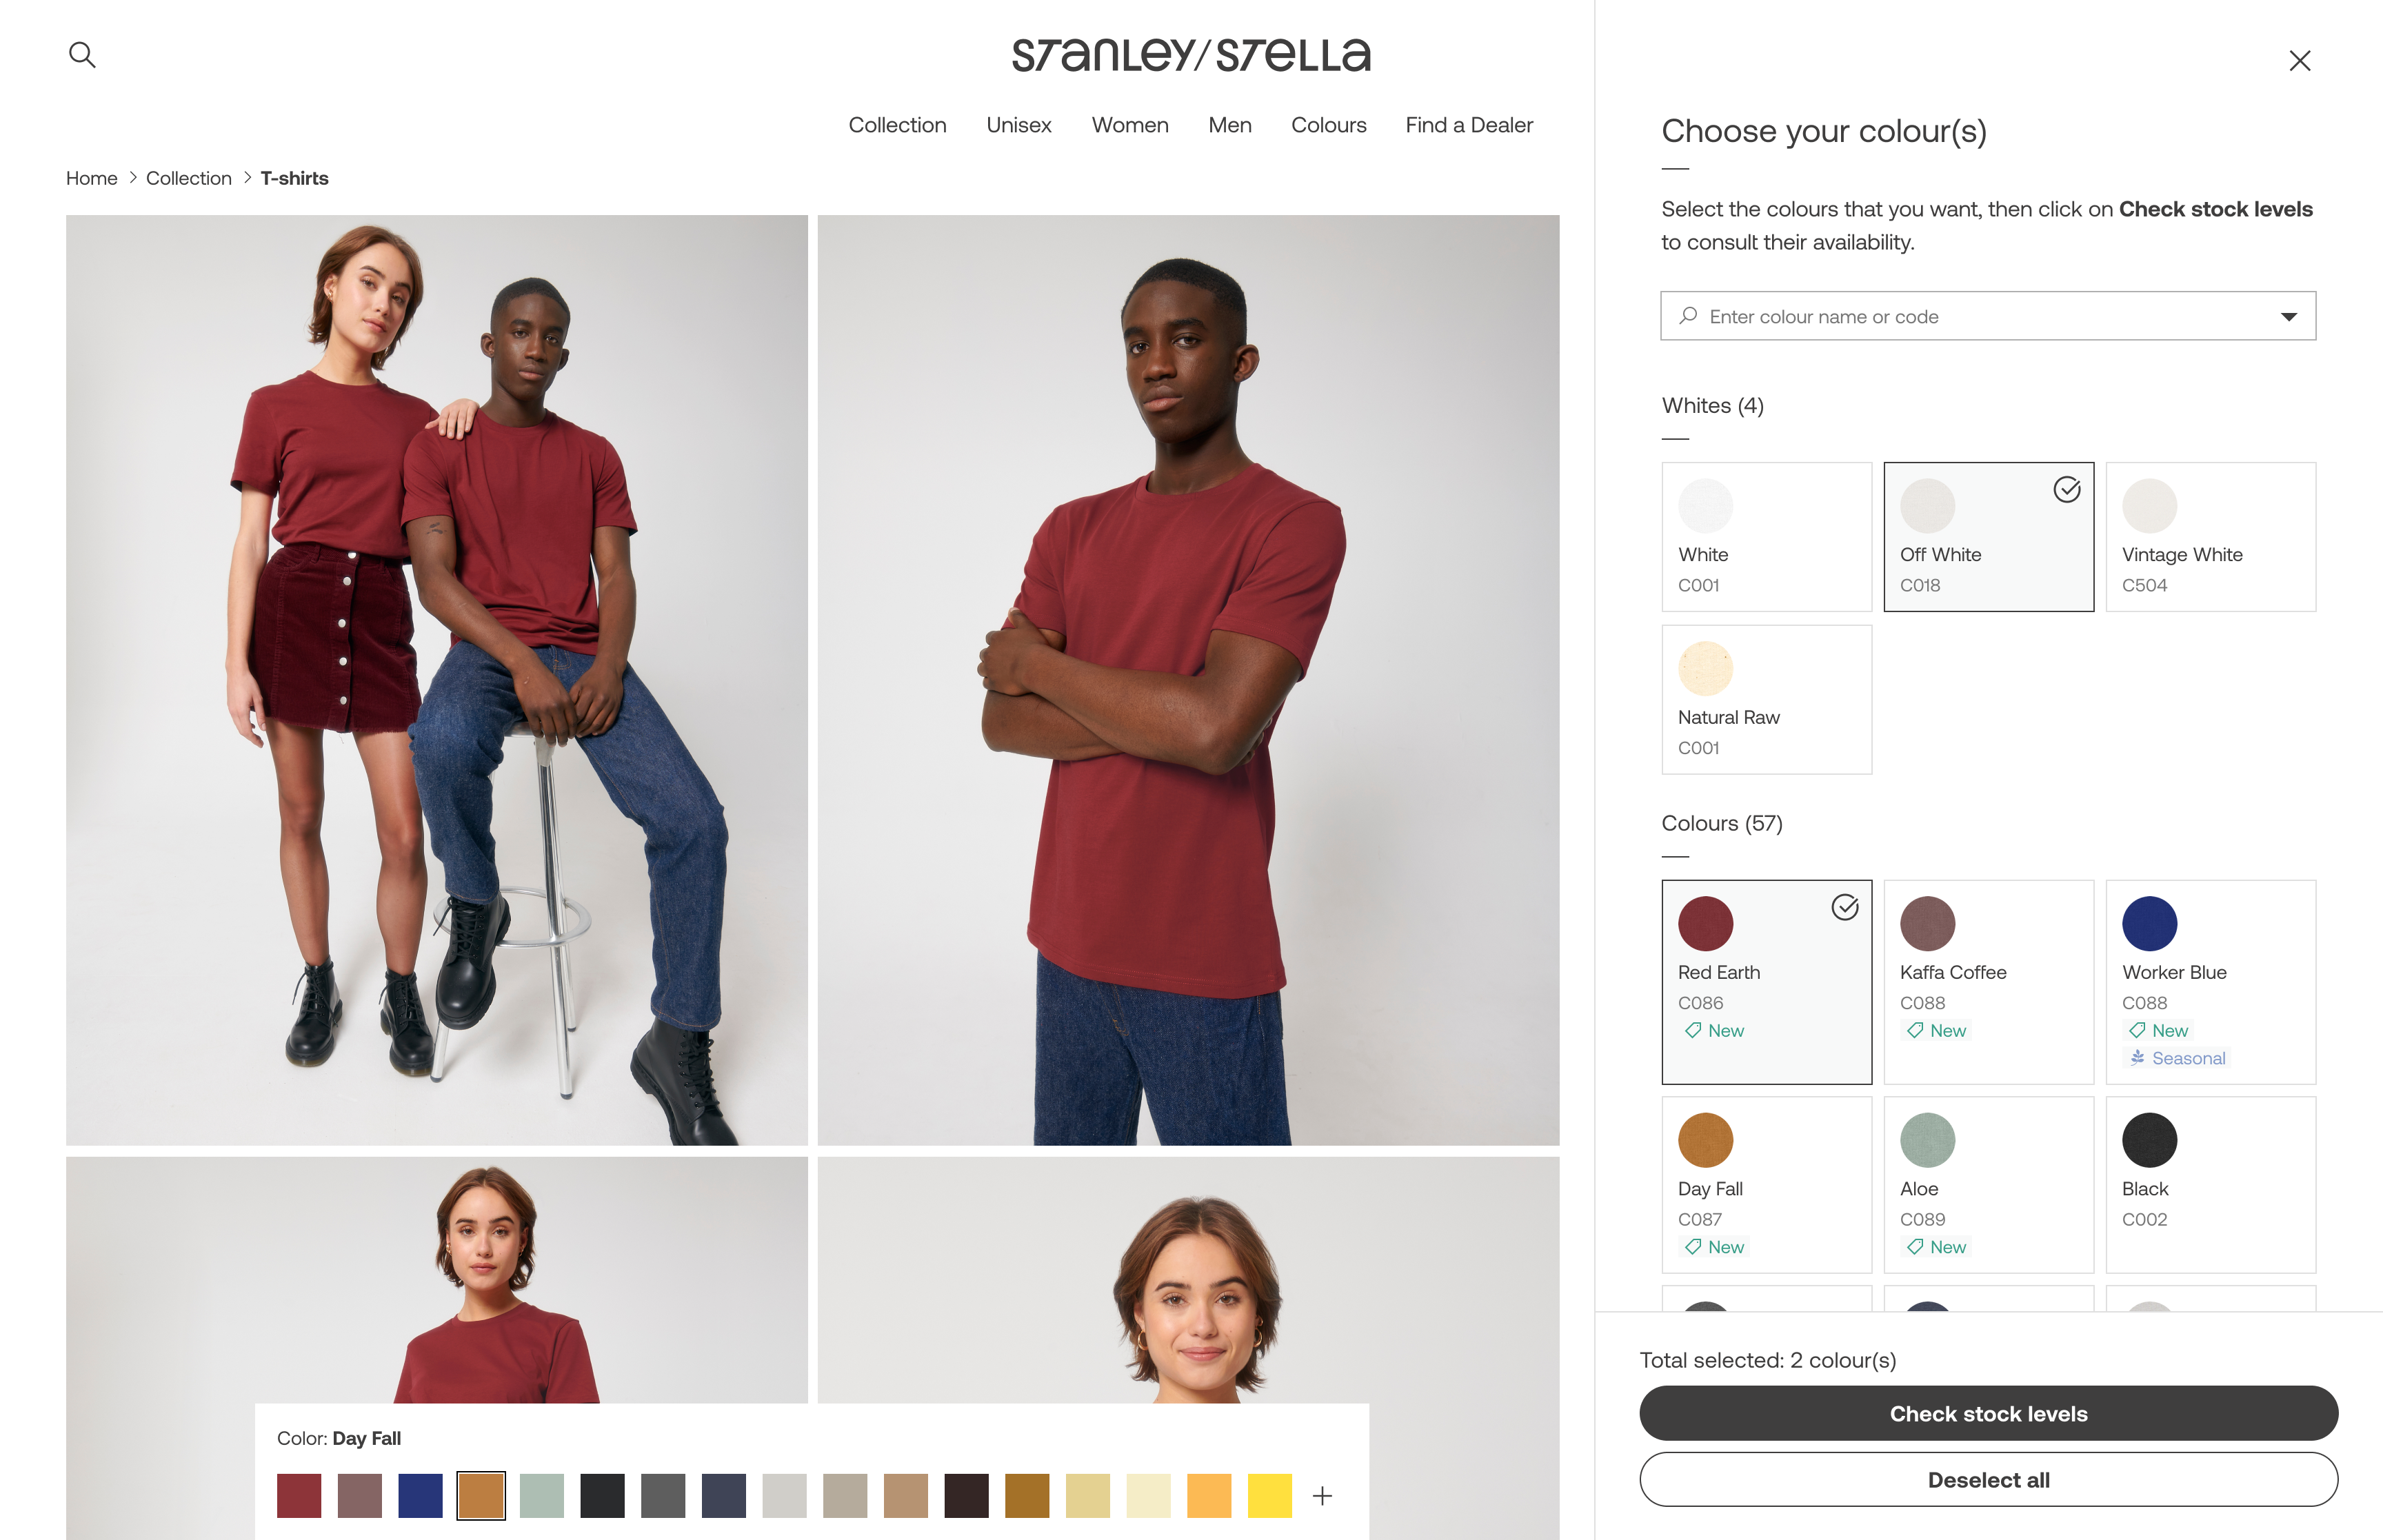Deselect the Red Earth checkmark
Image resolution: width=2383 pixels, height=1540 pixels.
(1845, 907)
